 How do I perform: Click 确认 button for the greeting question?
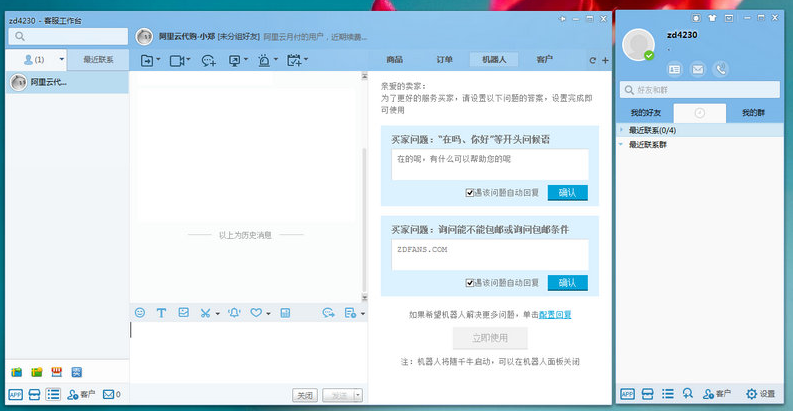567,193
